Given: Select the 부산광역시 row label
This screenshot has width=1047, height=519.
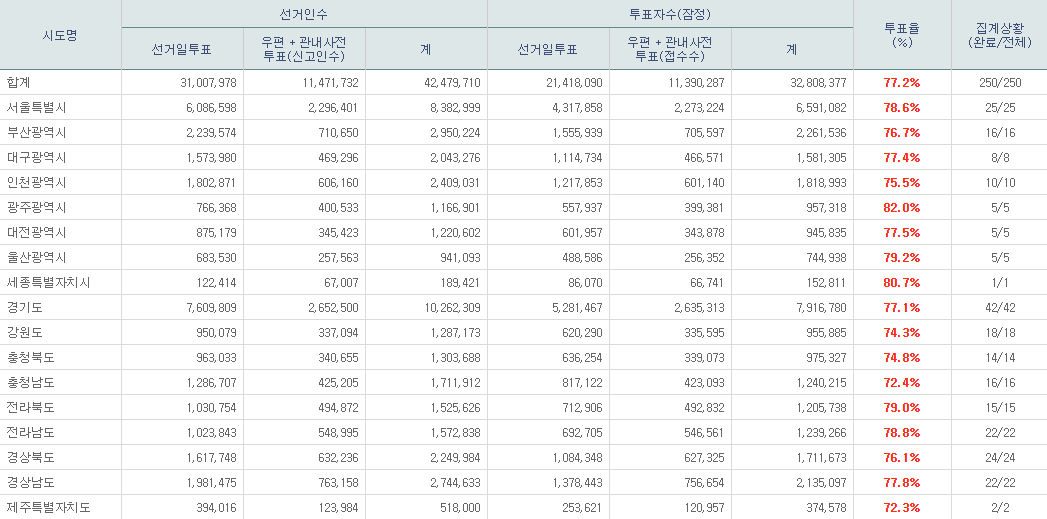Looking at the screenshot, I should (x=37, y=132).
